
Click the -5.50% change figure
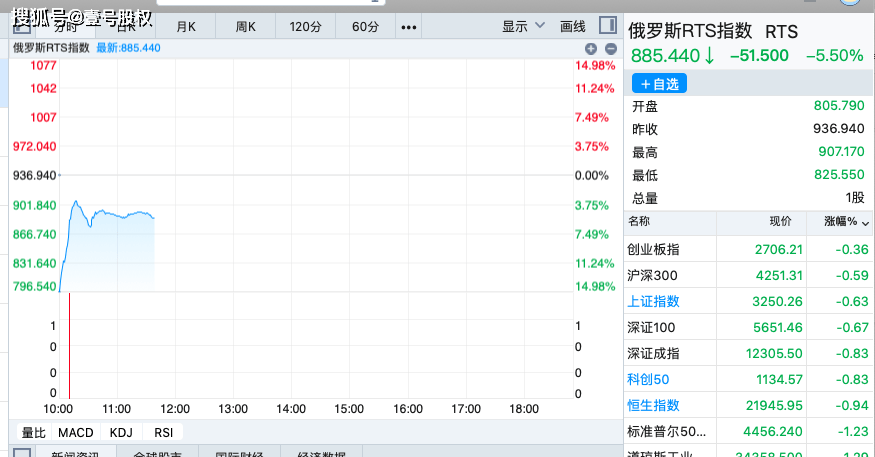(x=834, y=56)
